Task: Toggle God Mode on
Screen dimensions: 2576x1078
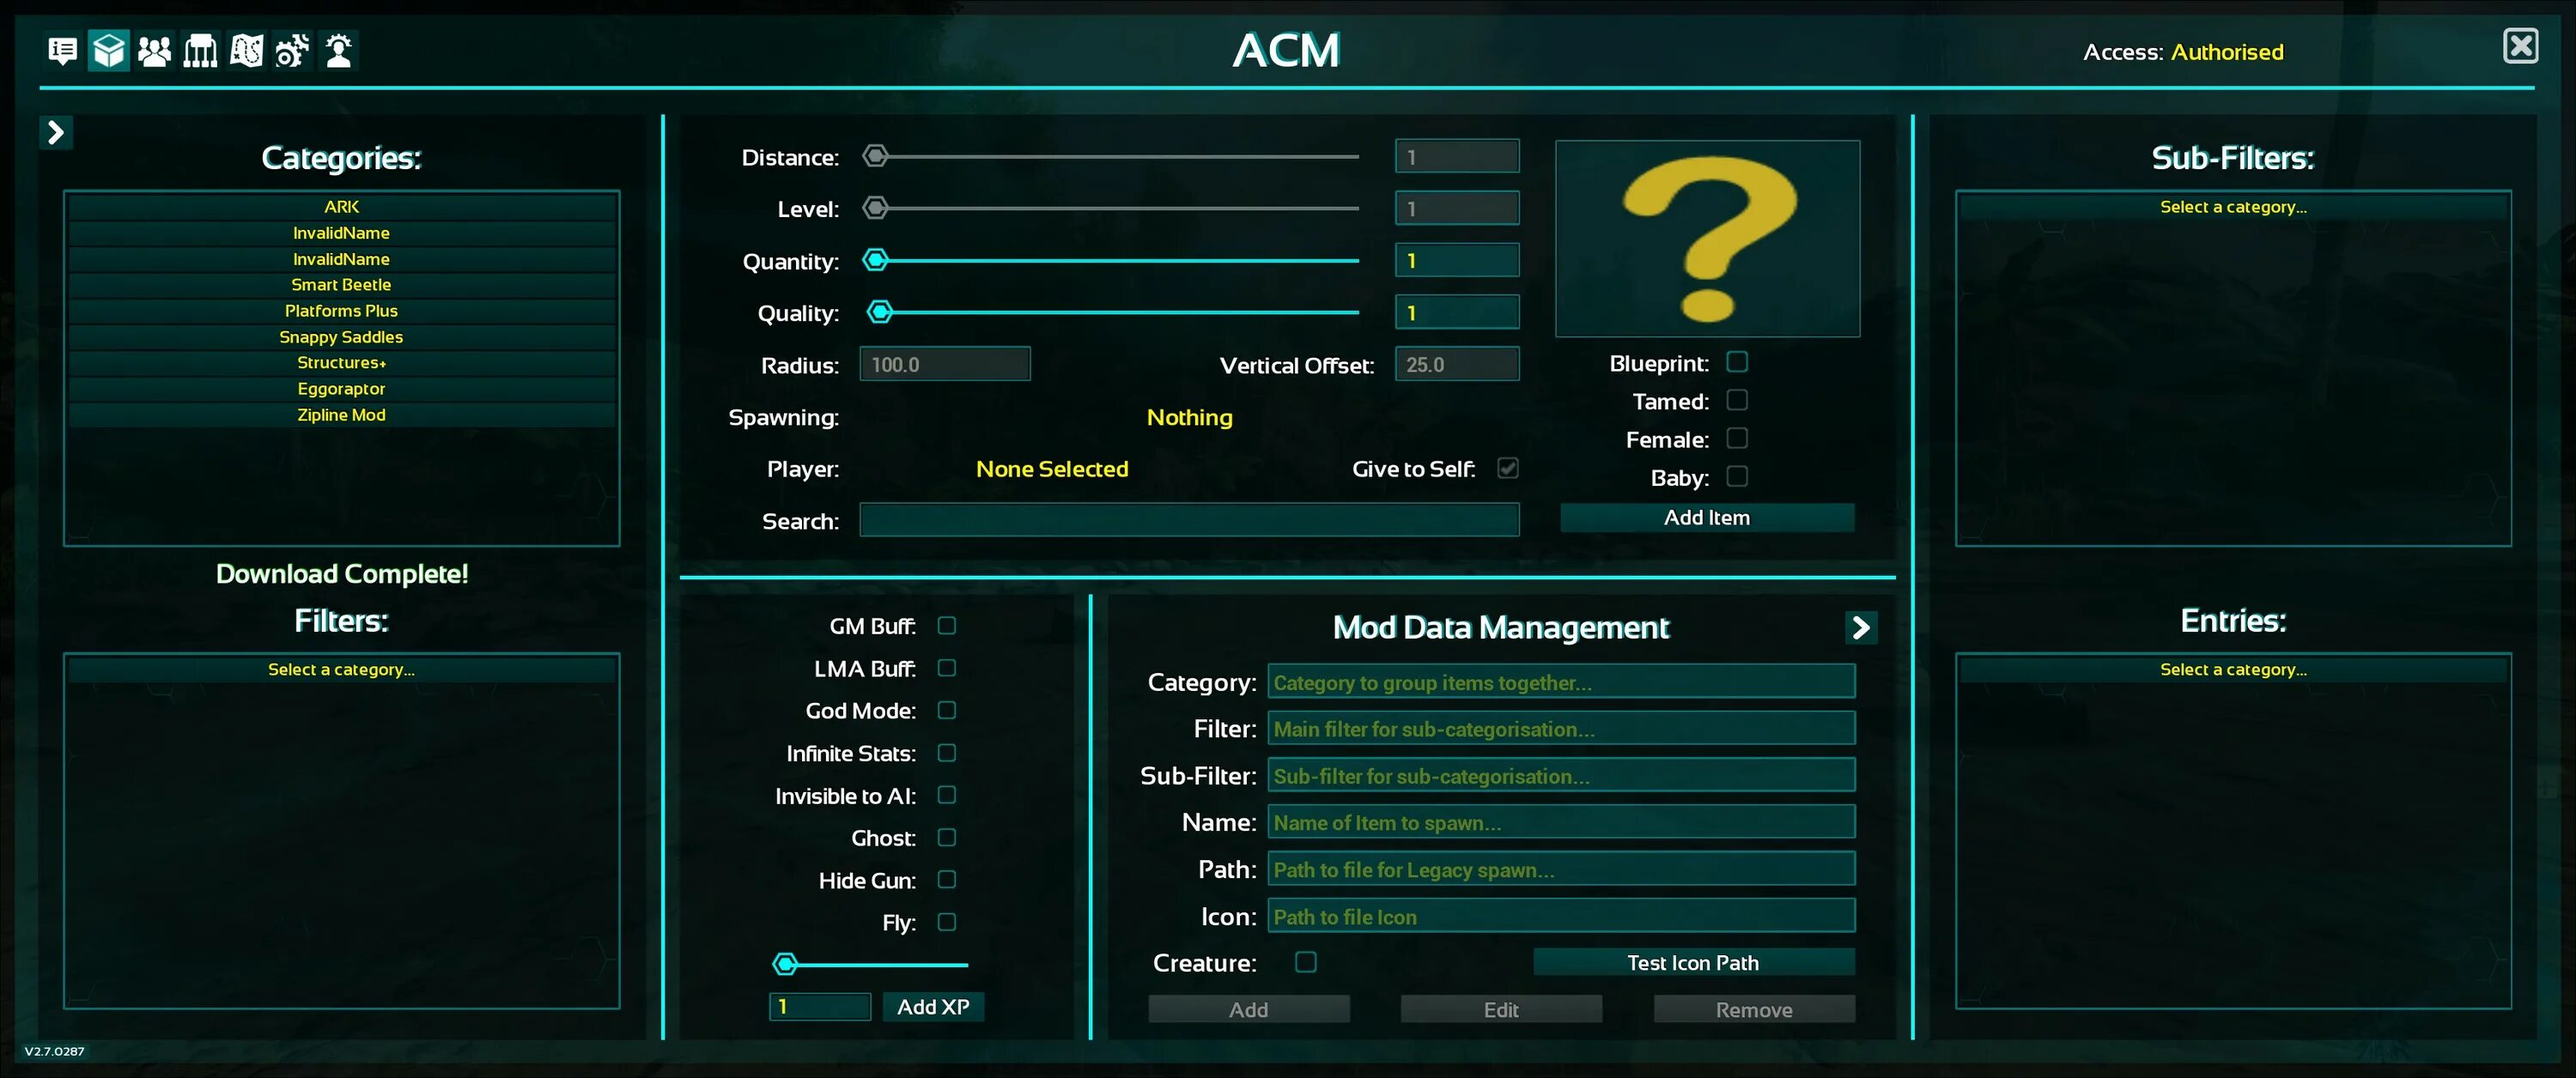Action: click(946, 710)
